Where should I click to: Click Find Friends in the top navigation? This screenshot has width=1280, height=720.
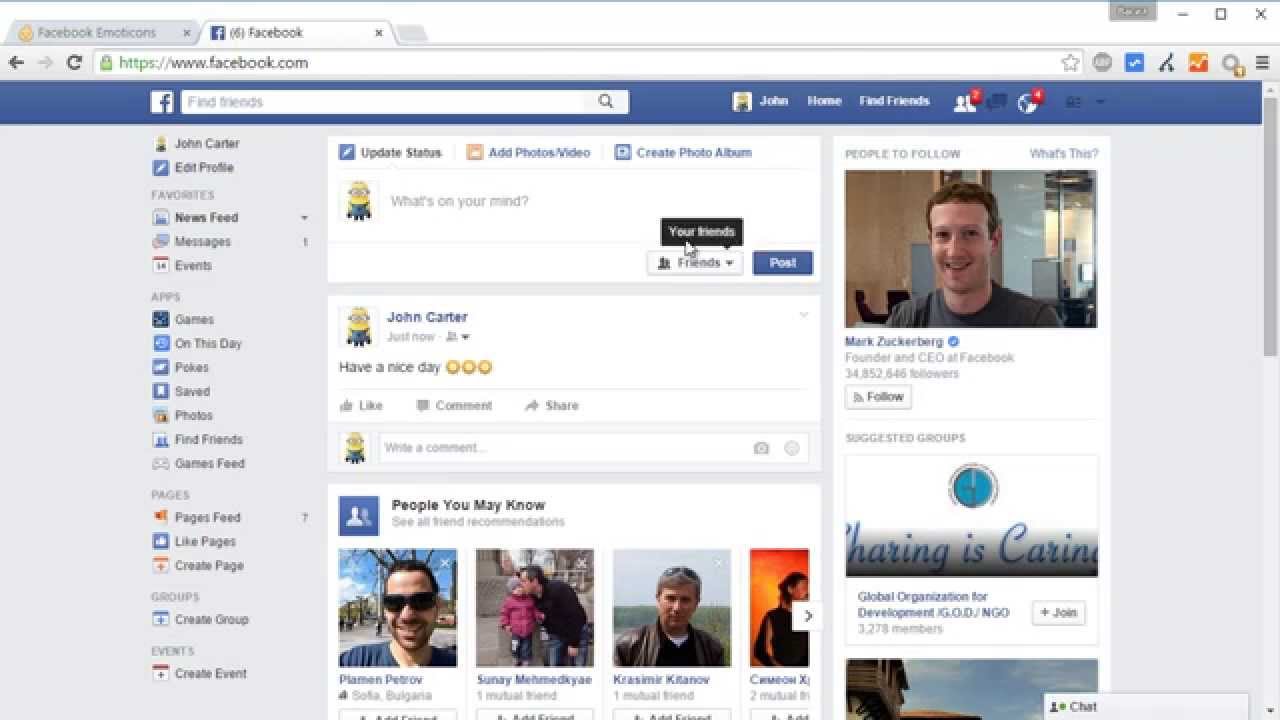(894, 101)
